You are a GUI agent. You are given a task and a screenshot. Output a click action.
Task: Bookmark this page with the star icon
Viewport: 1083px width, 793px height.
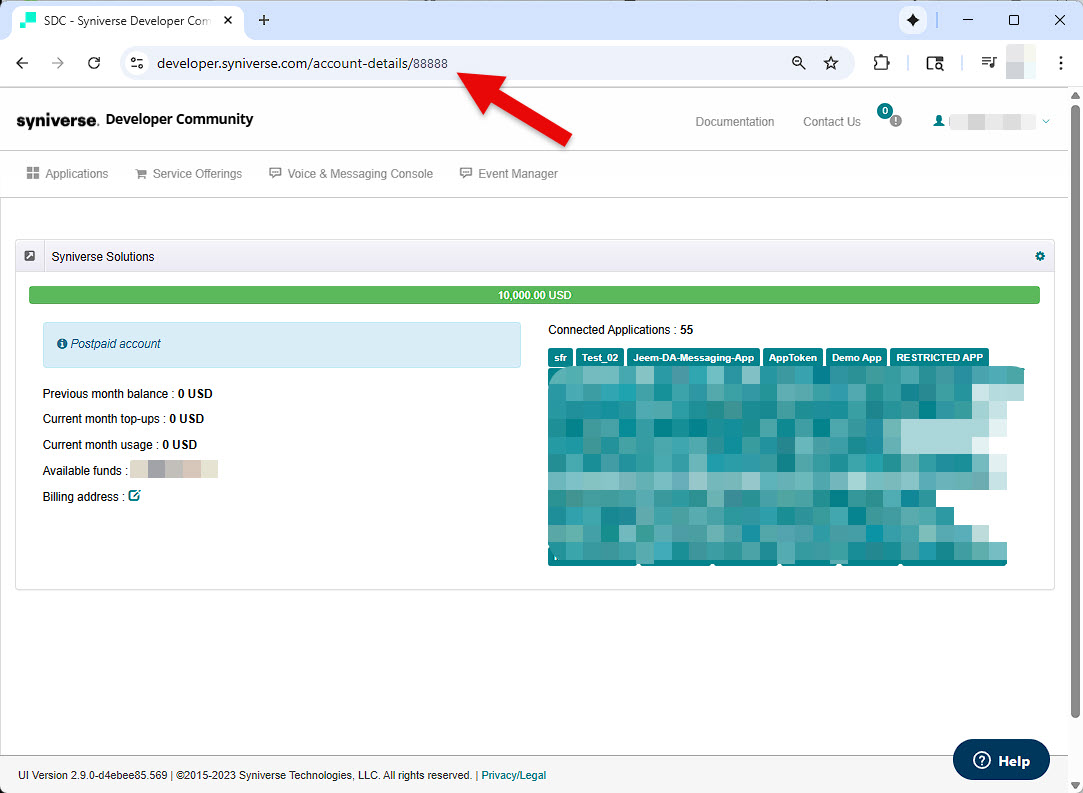click(831, 63)
